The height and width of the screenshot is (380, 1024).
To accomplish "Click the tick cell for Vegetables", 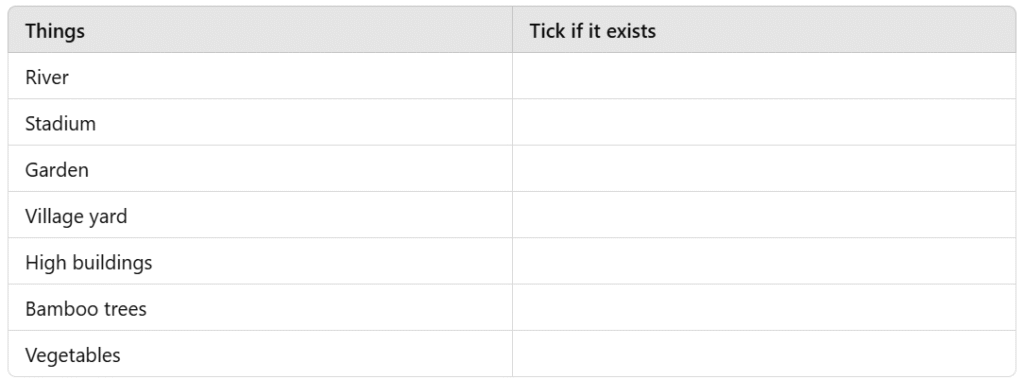I will tap(764, 354).
